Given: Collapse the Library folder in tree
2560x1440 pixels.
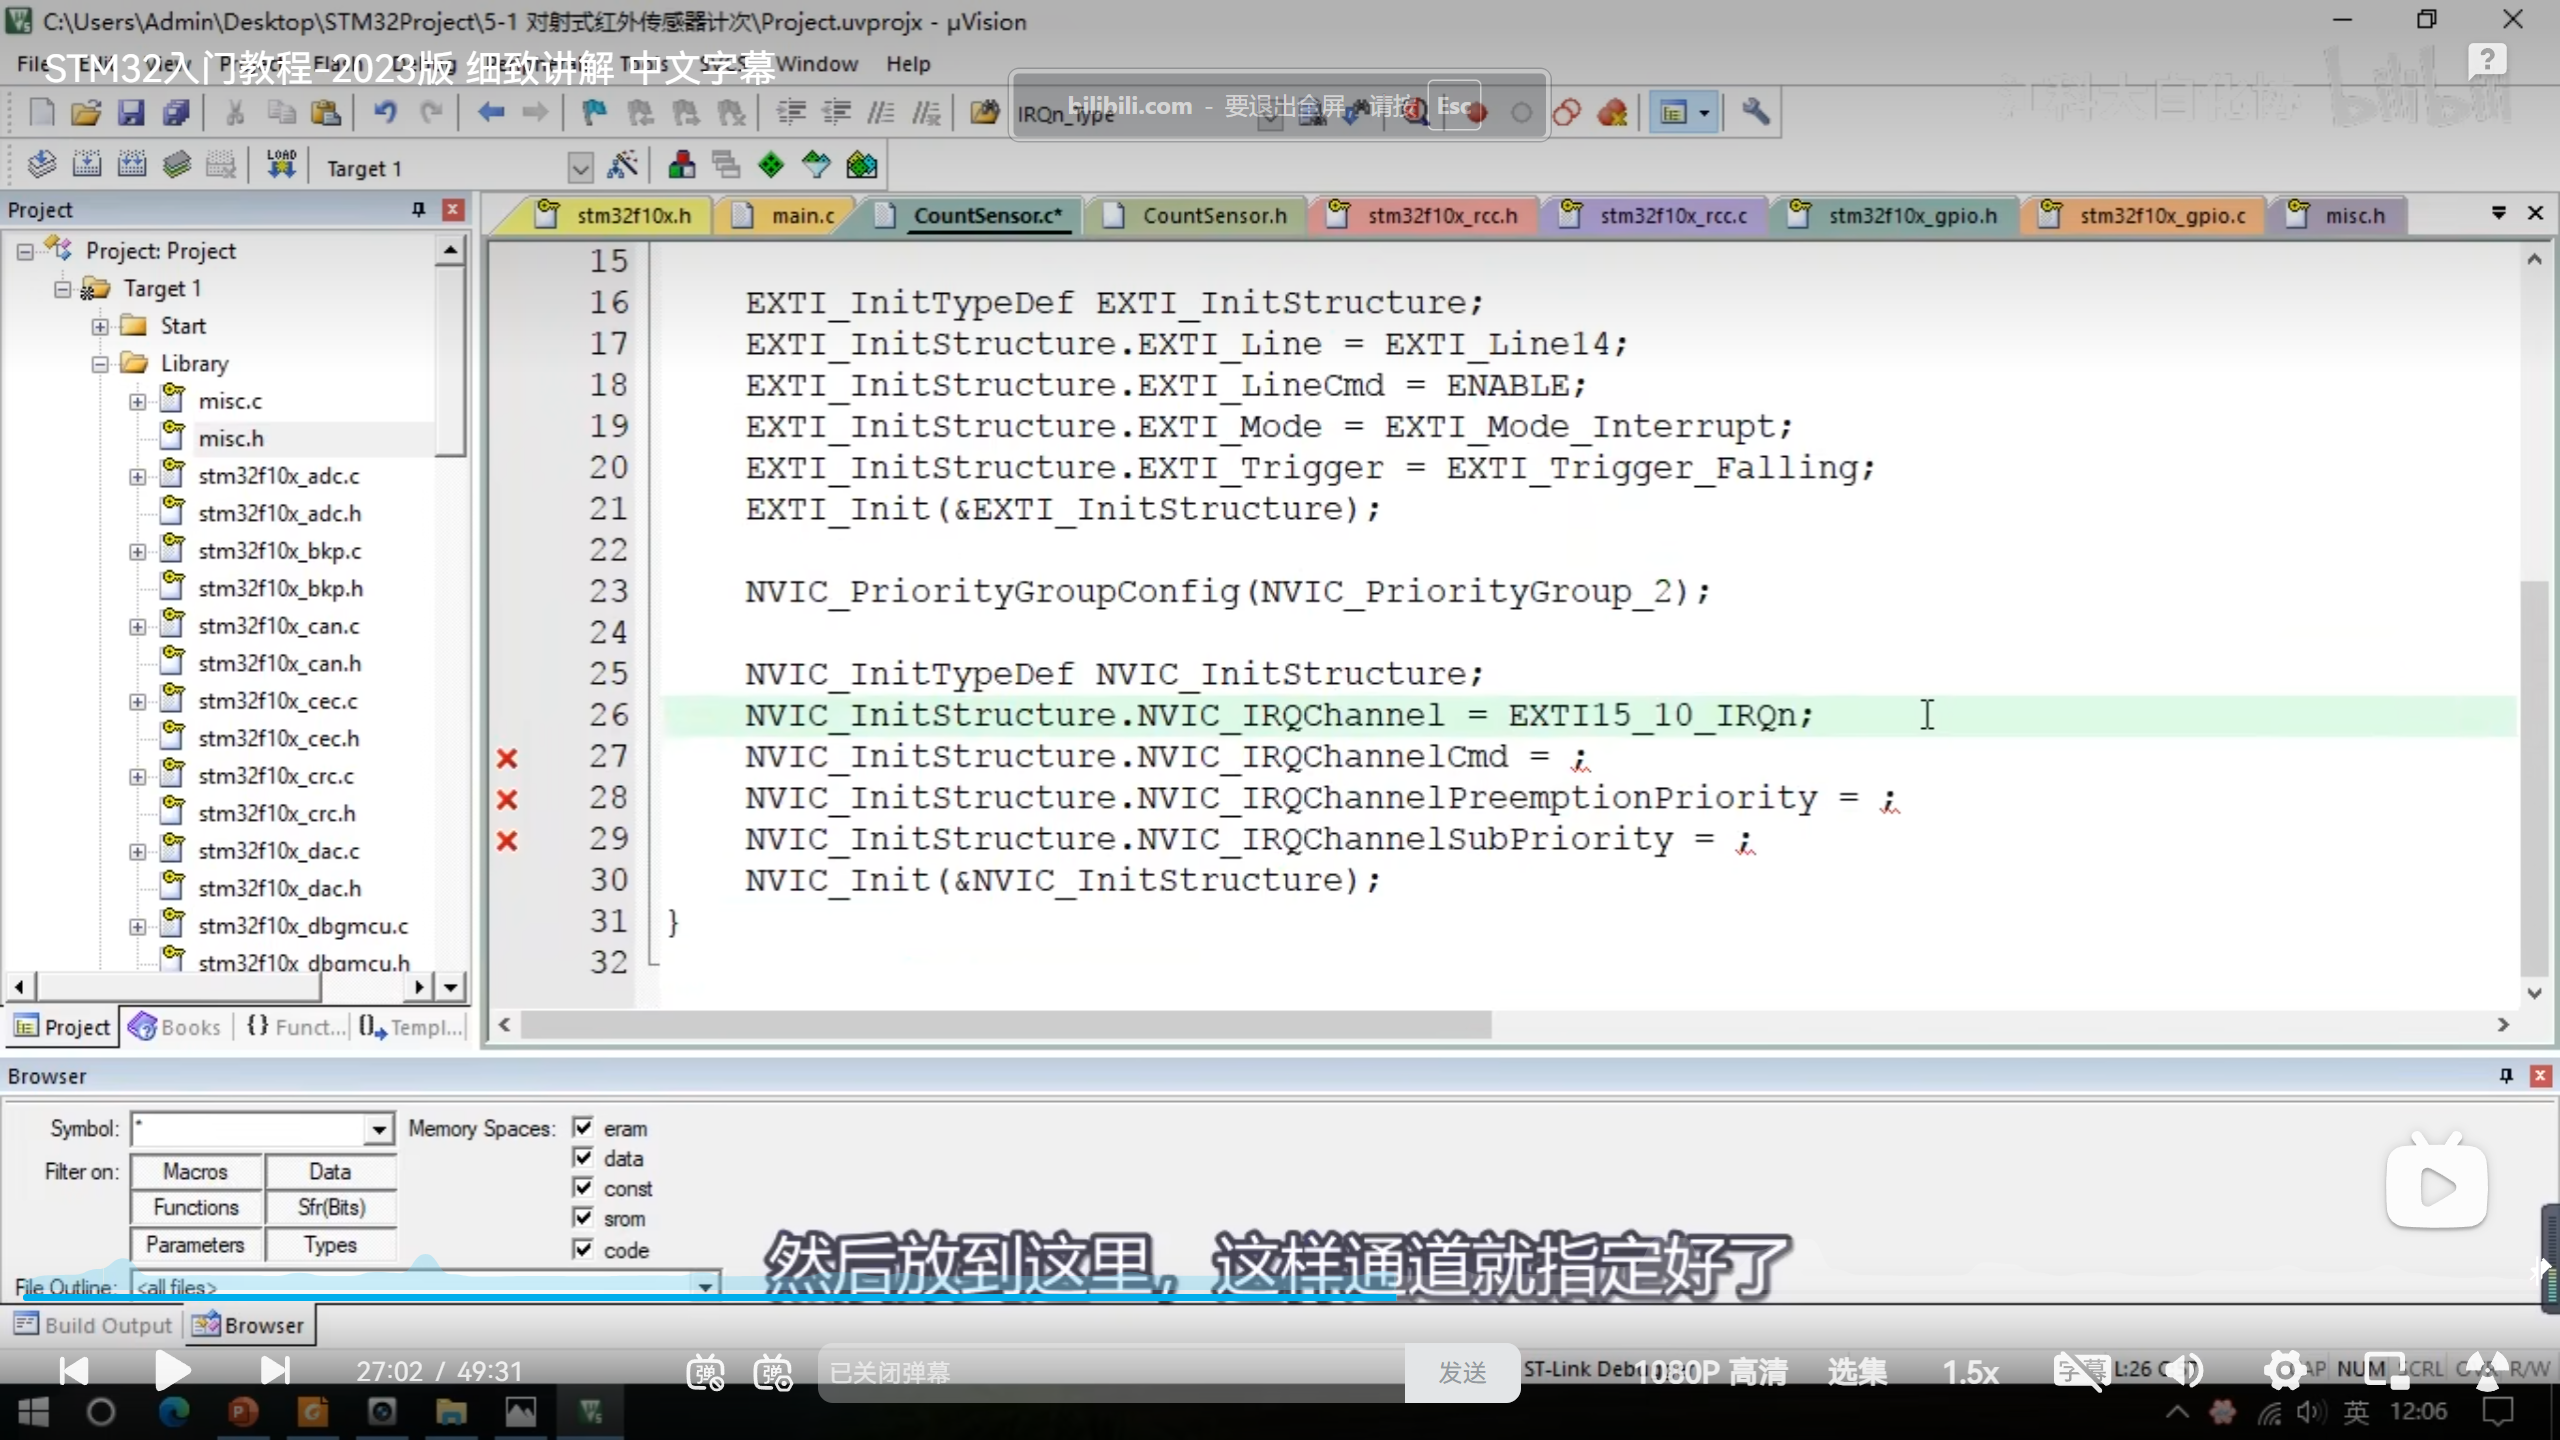Looking at the screenshot, I should 100,364.
